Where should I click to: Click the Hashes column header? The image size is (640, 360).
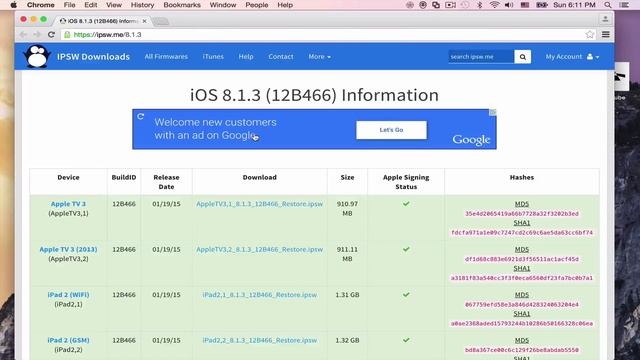[x=522, y=177]
